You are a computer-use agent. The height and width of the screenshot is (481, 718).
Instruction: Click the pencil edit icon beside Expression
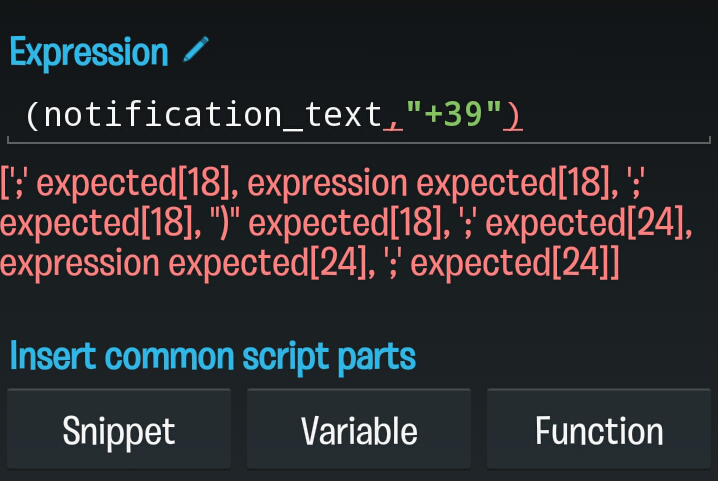(x=196, y=49)
